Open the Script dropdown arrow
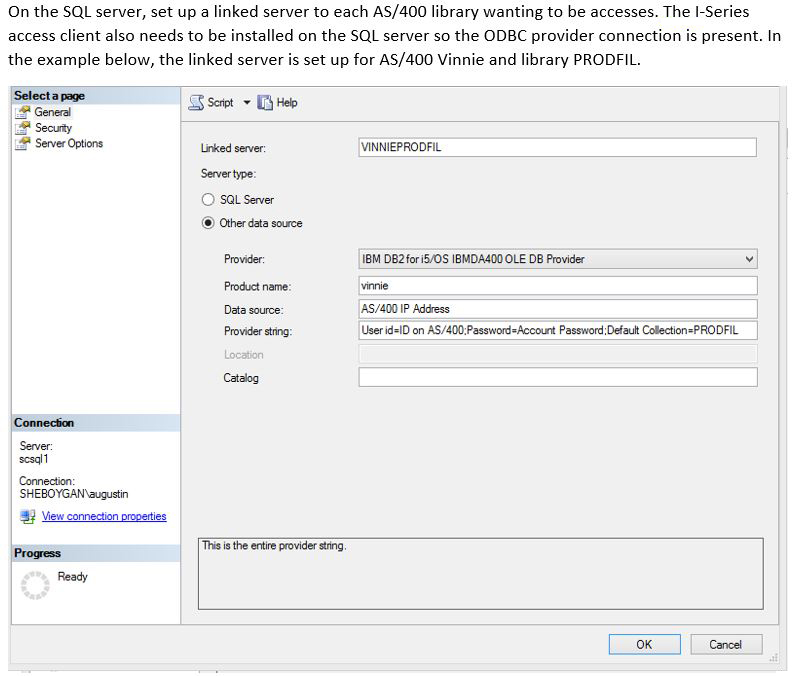 pyautogui.click(x=247, y=103)
